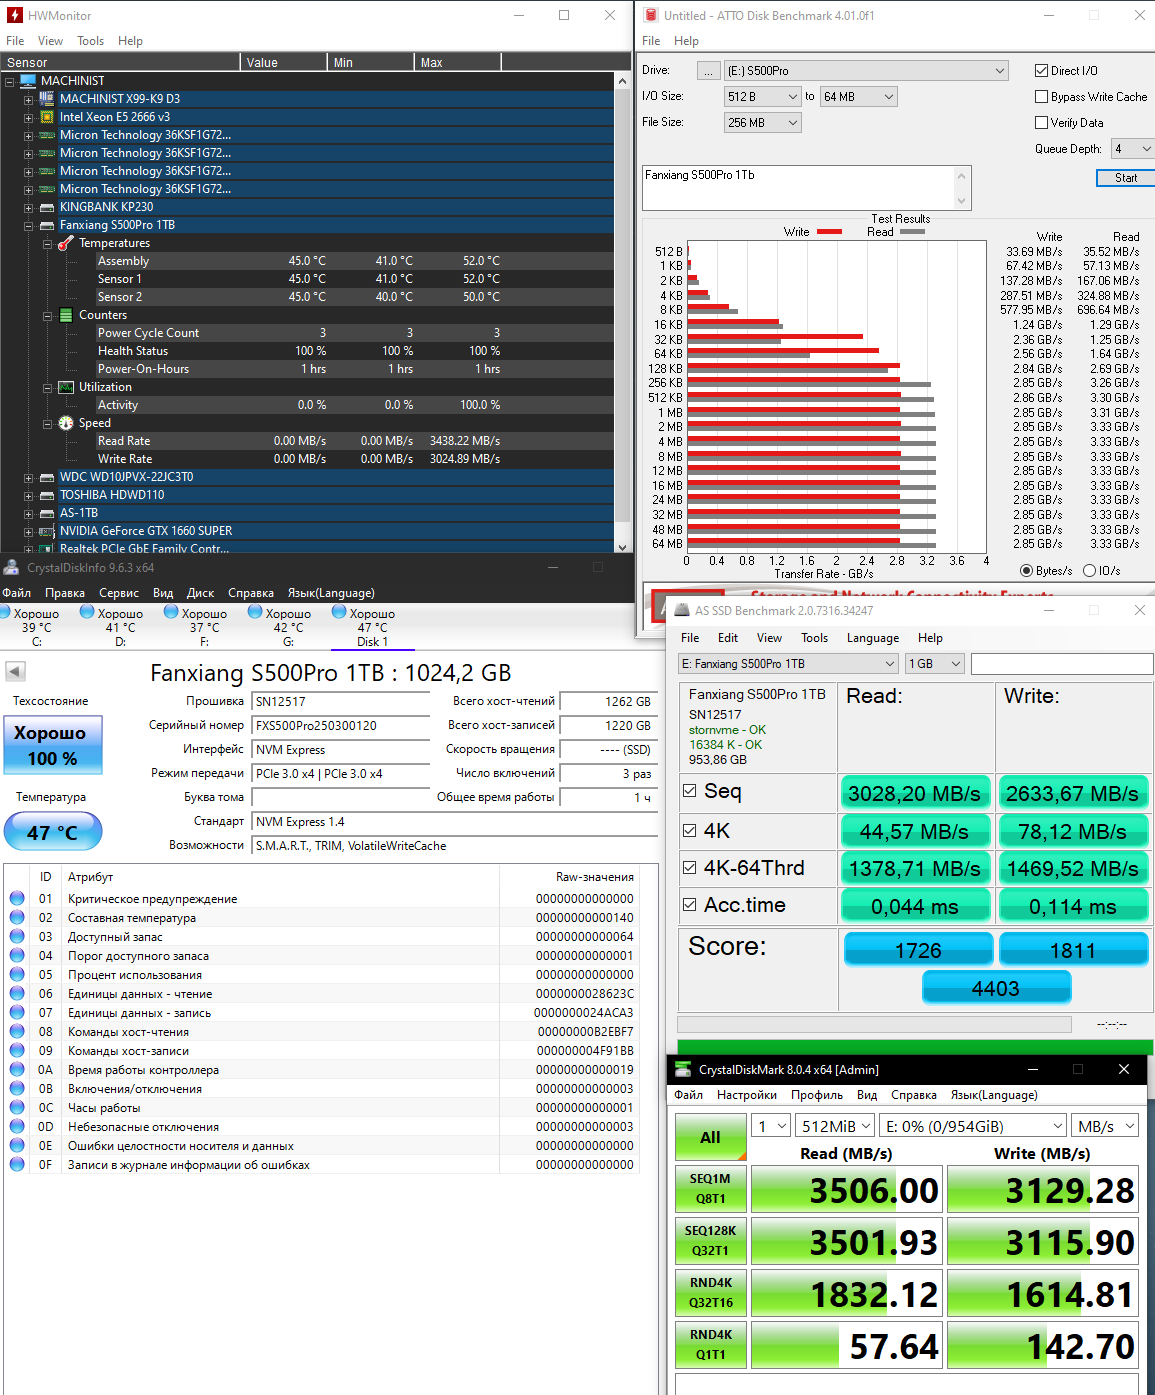Click the CrystalDiskMark title bar icon
Image resolution: width=1155 pixels, height=1395 pixels.
point(683,1069)
